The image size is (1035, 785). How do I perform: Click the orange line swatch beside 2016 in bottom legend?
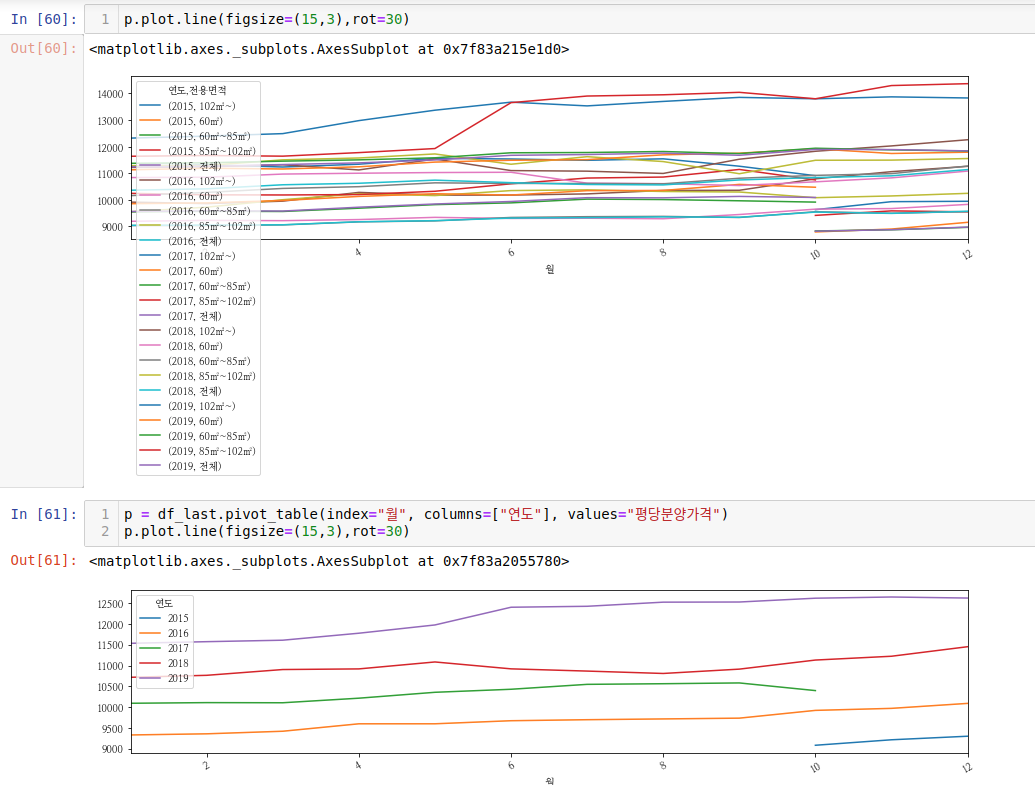click(150, 634)
